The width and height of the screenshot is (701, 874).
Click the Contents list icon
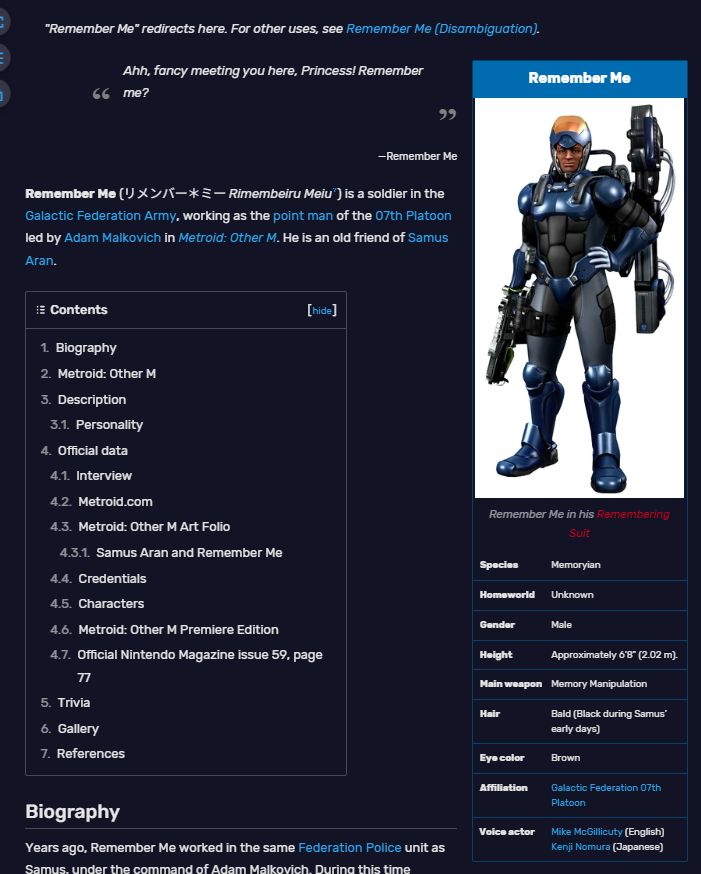point(40,310)
